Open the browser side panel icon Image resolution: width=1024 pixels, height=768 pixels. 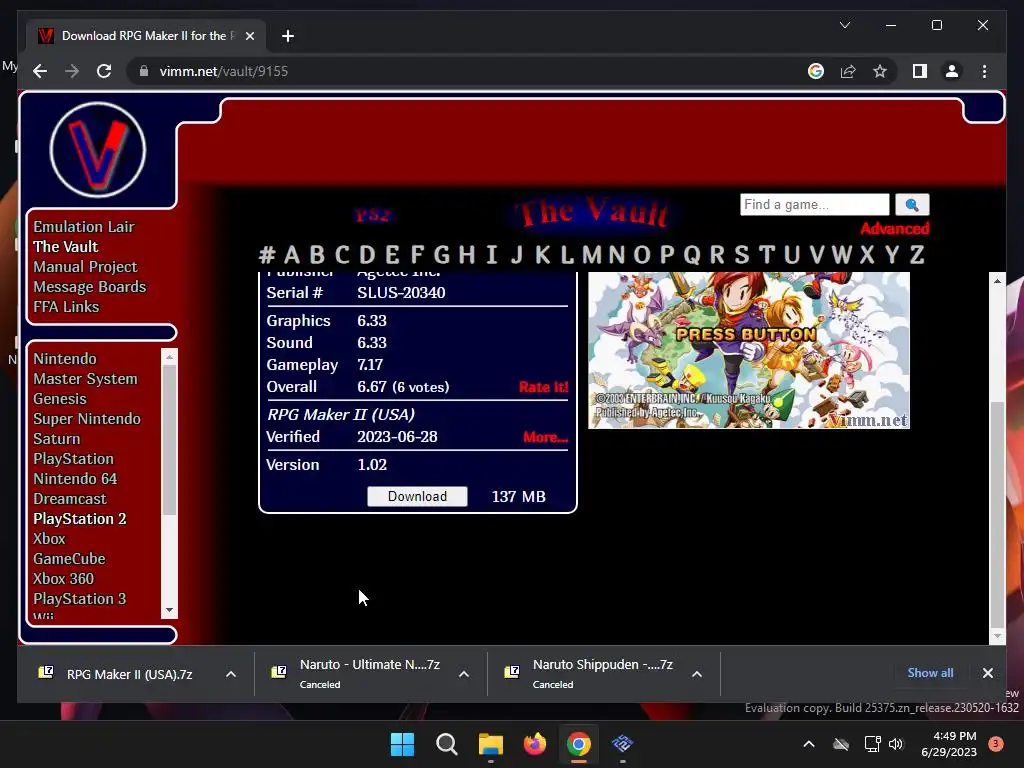920,71
